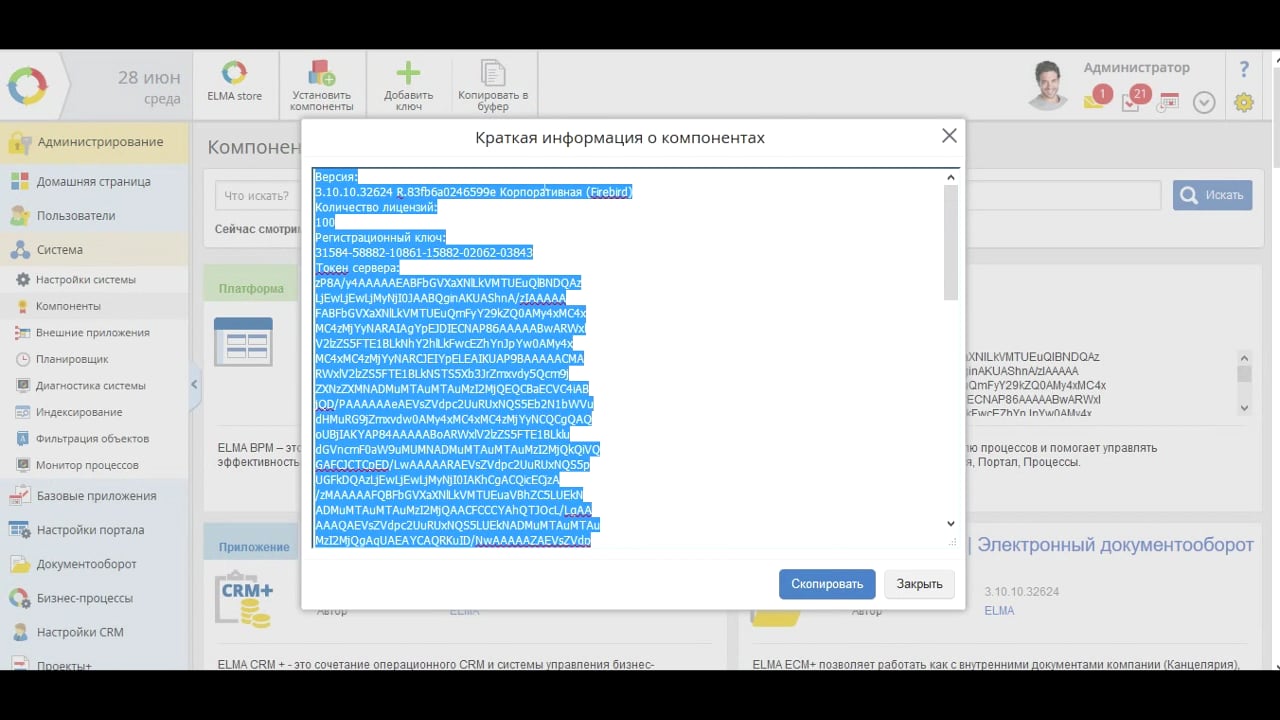Screen dimensions: 1280x720
Task: Click the Платформа tab label
Action: click(251, 288)
